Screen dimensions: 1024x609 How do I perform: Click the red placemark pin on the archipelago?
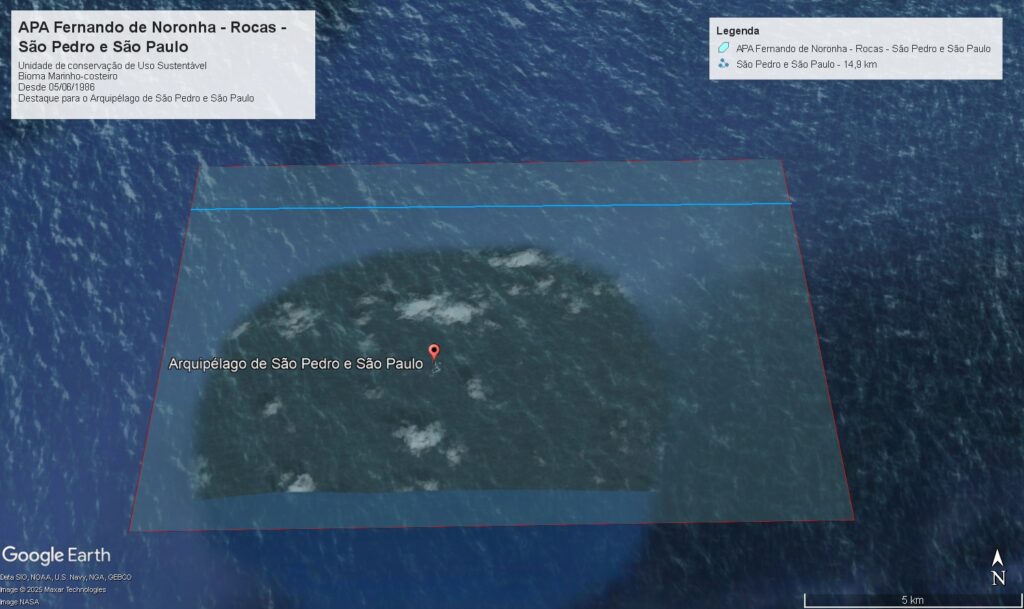[433, 351]
